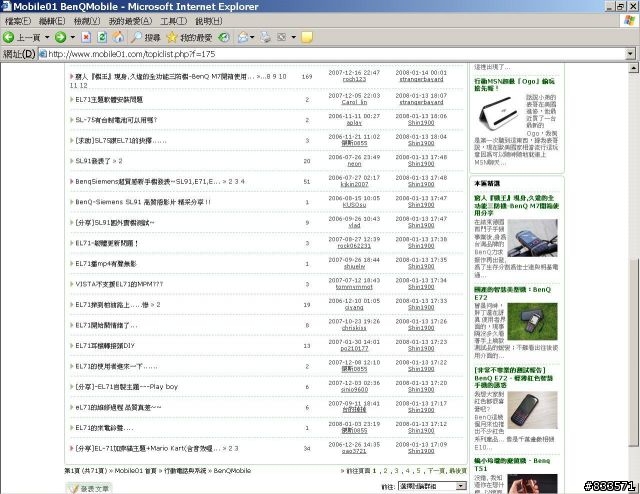Open BenqSiemens SL91,E71 topic link
Viewport: 640px width, 494px height.
[148, 182]
